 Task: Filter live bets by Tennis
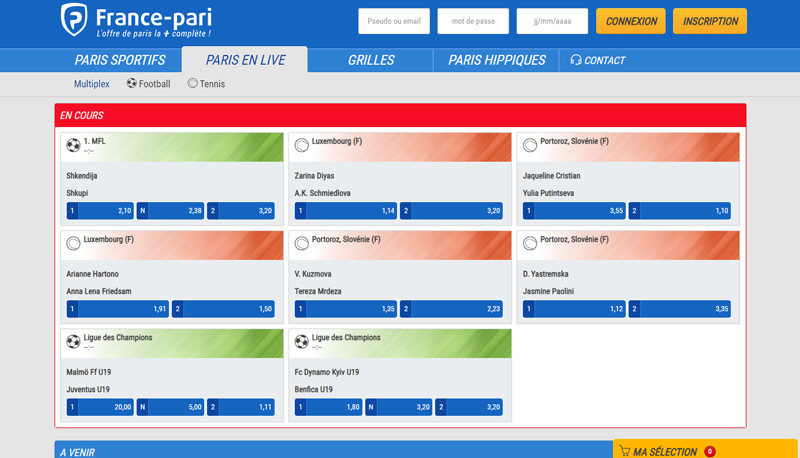(x=206, y=84)
